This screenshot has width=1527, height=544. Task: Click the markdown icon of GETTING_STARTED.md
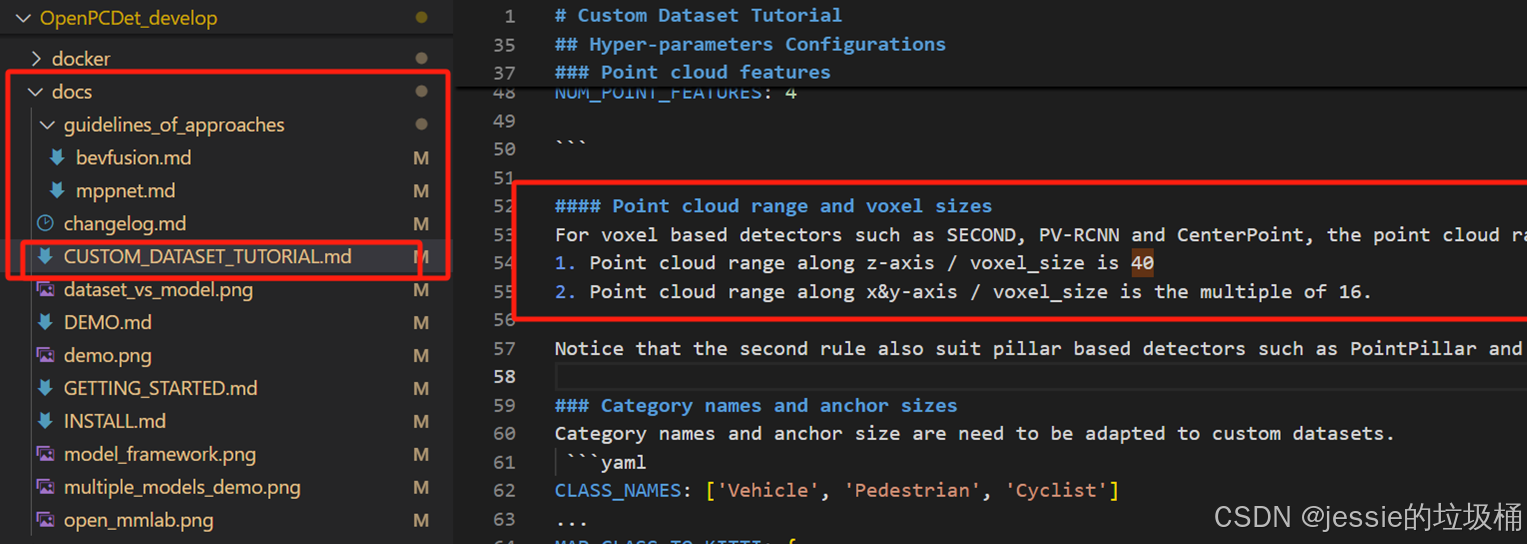pos(45,389)
